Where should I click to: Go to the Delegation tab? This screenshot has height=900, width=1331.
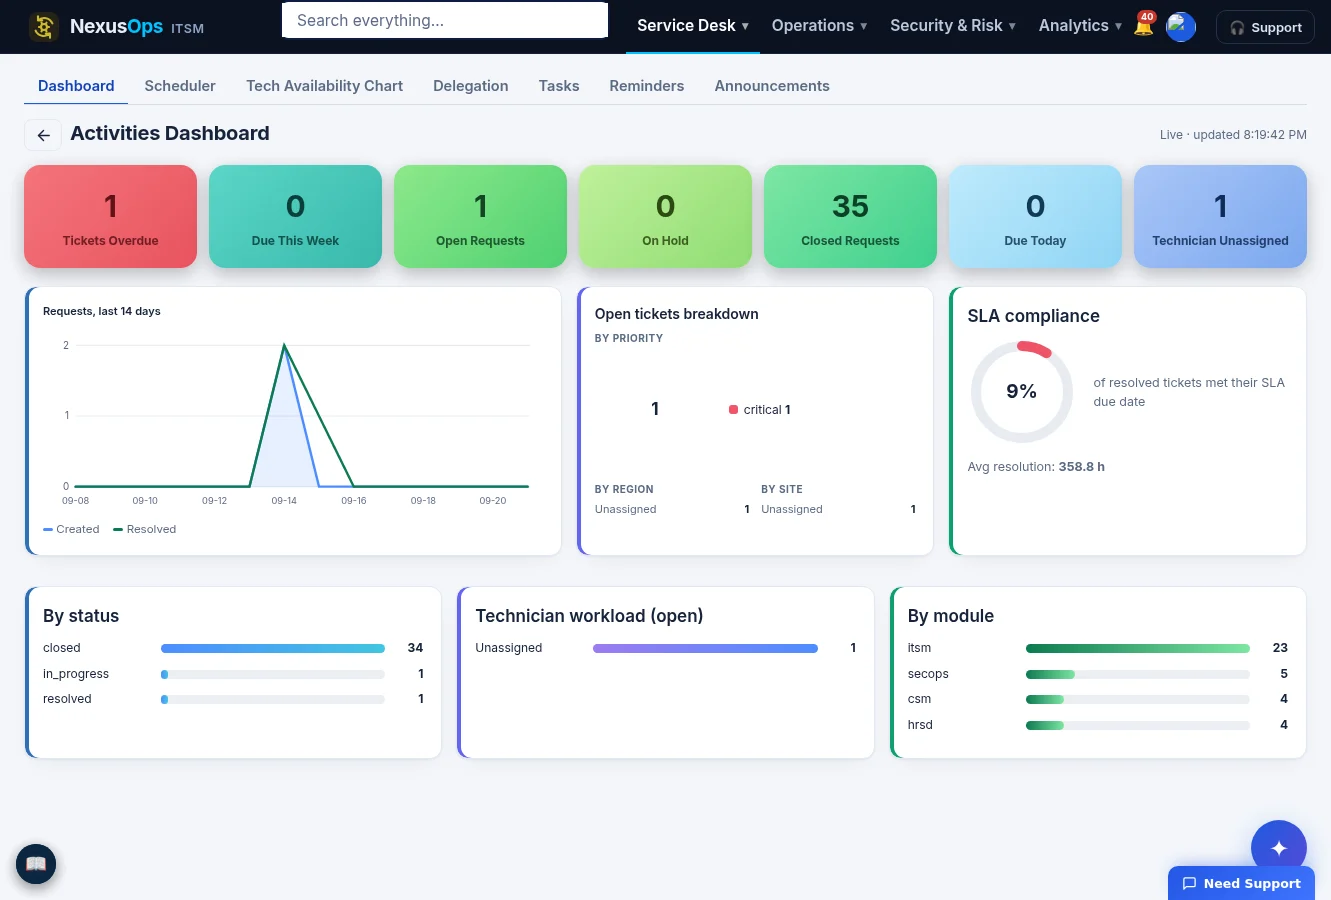tap(471, 86)
